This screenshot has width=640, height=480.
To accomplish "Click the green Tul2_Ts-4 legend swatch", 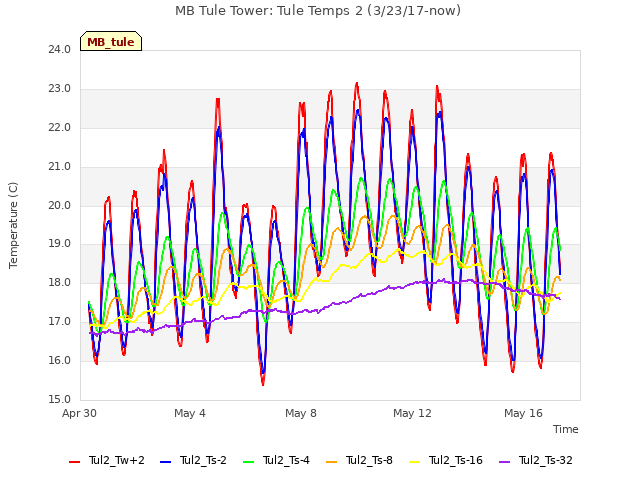I will (249, 462).
